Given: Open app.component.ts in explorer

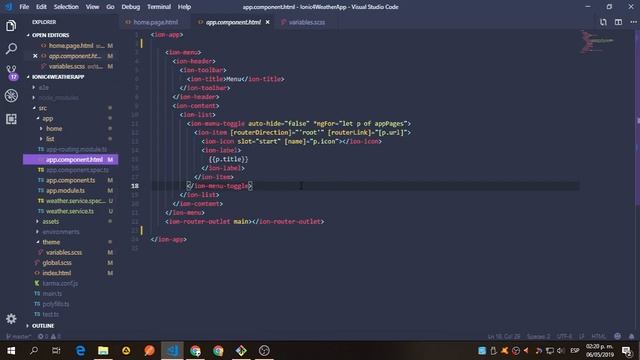Looking at the screenshot, I should (x=70, y=180).
